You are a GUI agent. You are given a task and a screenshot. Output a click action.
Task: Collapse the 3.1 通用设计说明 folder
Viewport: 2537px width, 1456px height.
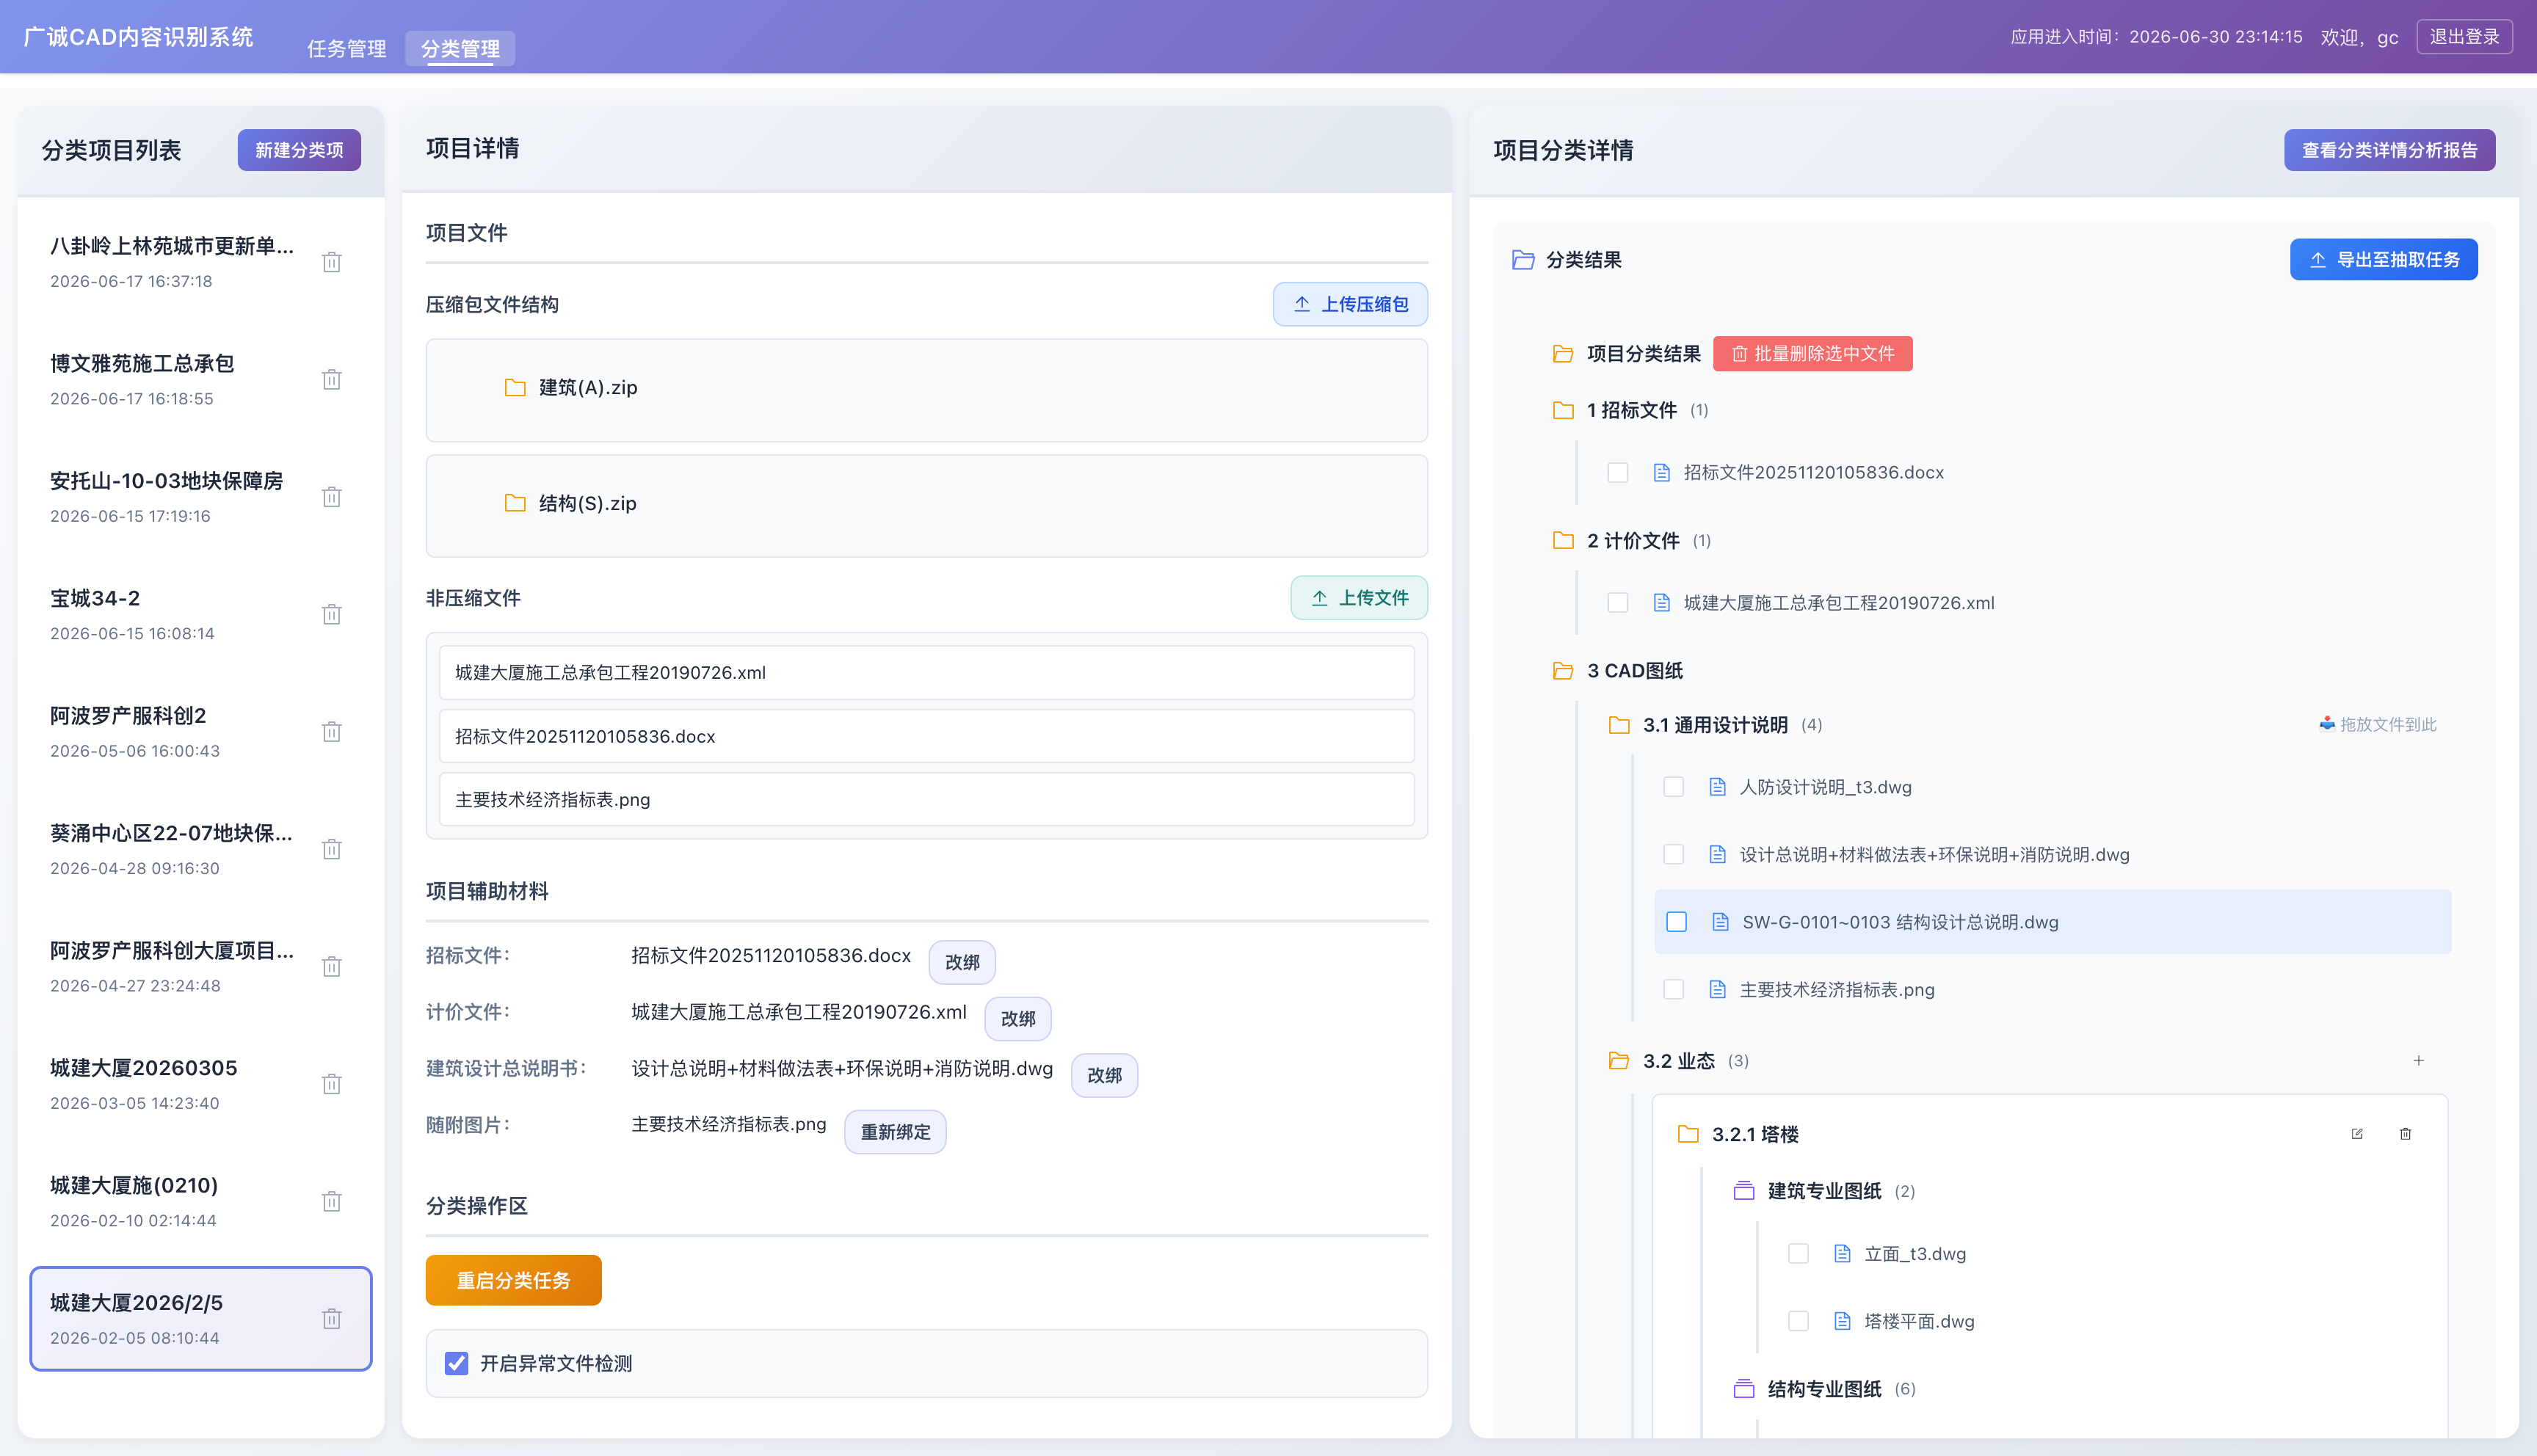1619,725
